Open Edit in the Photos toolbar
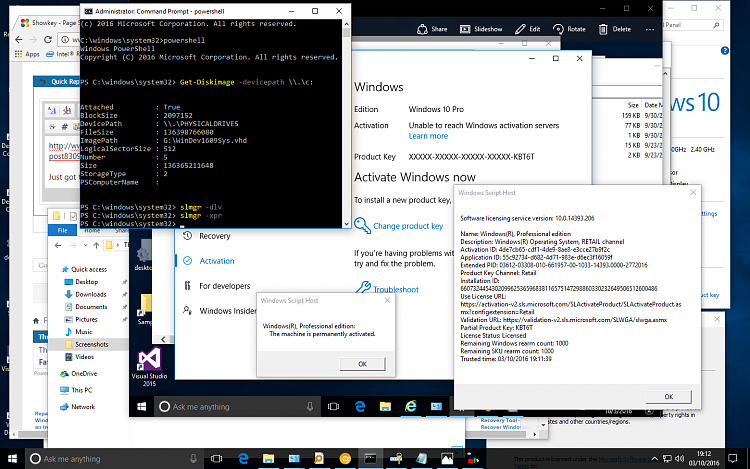This screenshot has width=750, height=469. [528, 29]
